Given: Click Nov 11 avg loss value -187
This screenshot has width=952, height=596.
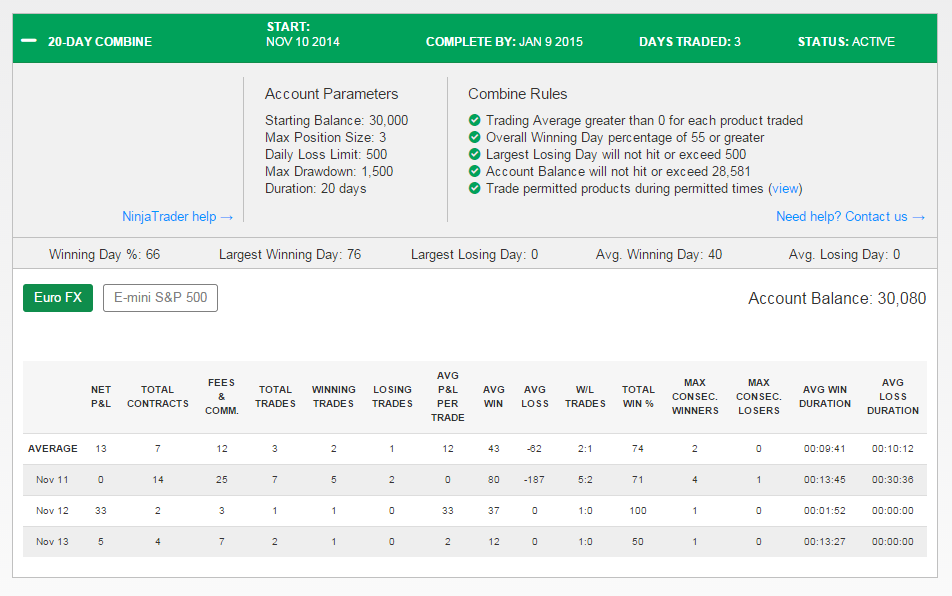Looking at the screenshot, I should coord(534,479).
